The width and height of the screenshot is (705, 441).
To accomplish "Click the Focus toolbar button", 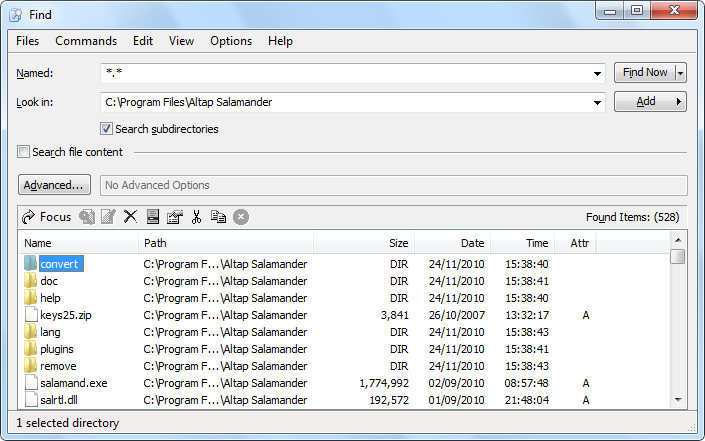I will coord(47,217).
